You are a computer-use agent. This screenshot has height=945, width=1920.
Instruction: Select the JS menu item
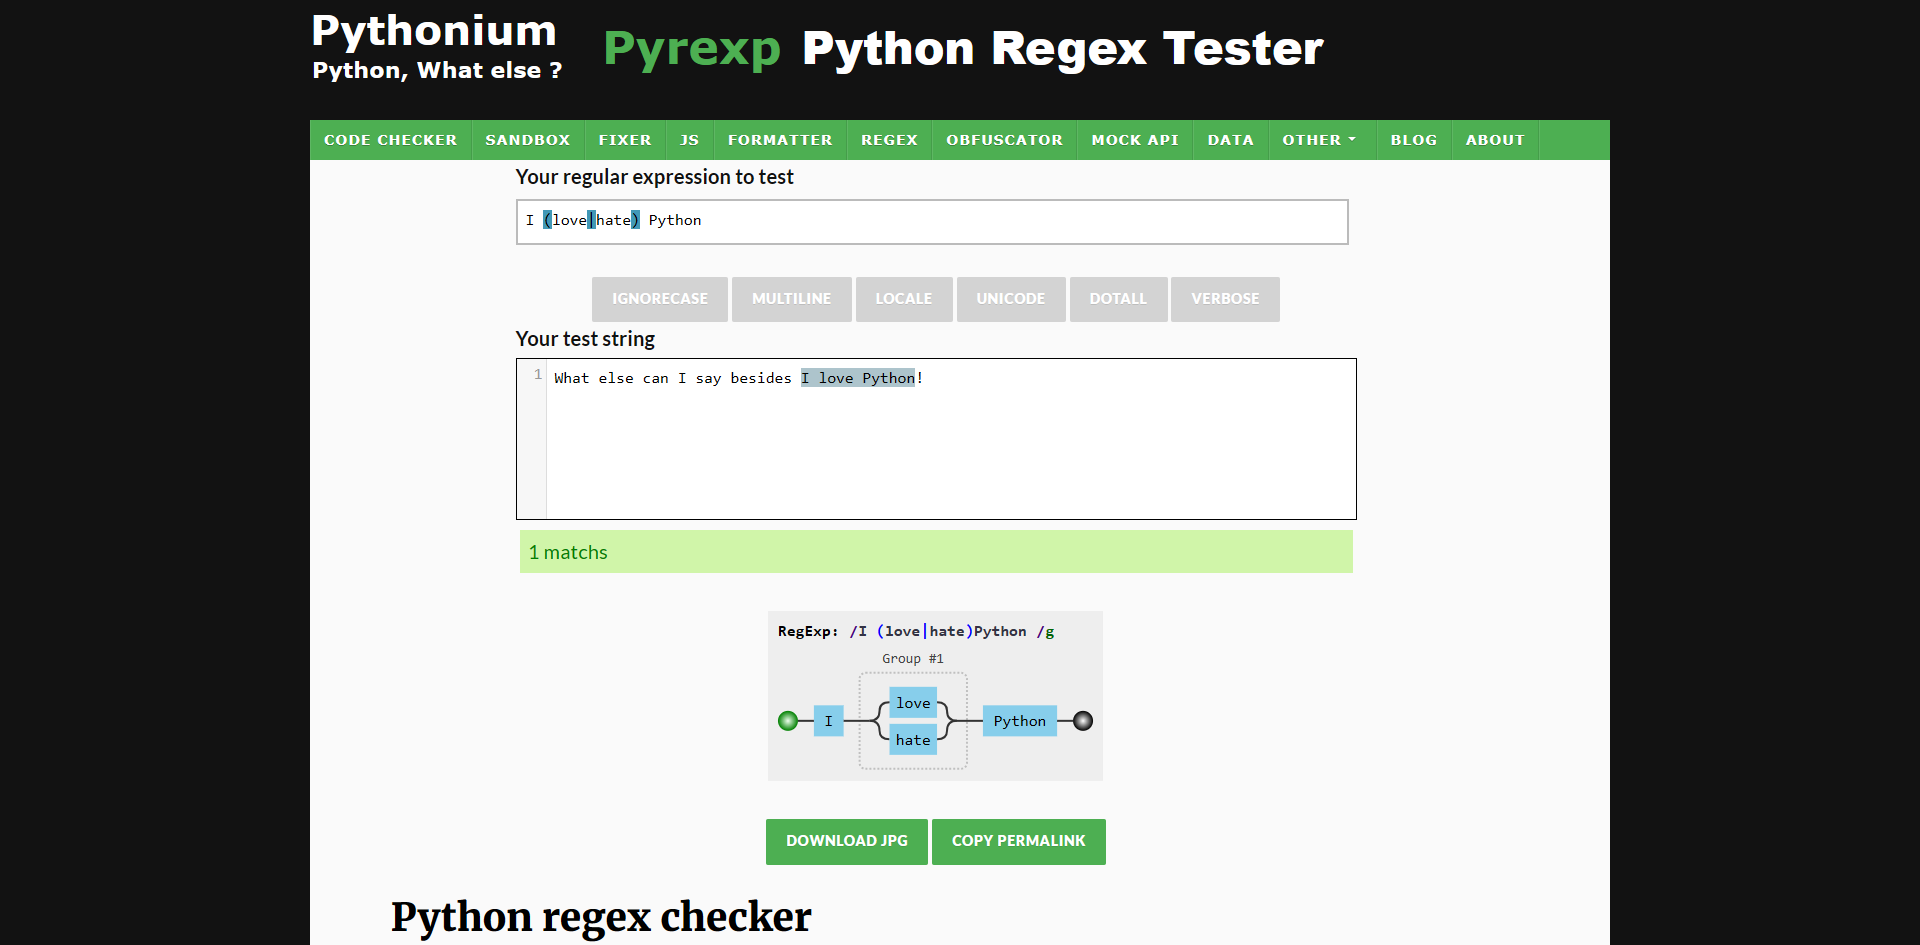click(690, 140)
